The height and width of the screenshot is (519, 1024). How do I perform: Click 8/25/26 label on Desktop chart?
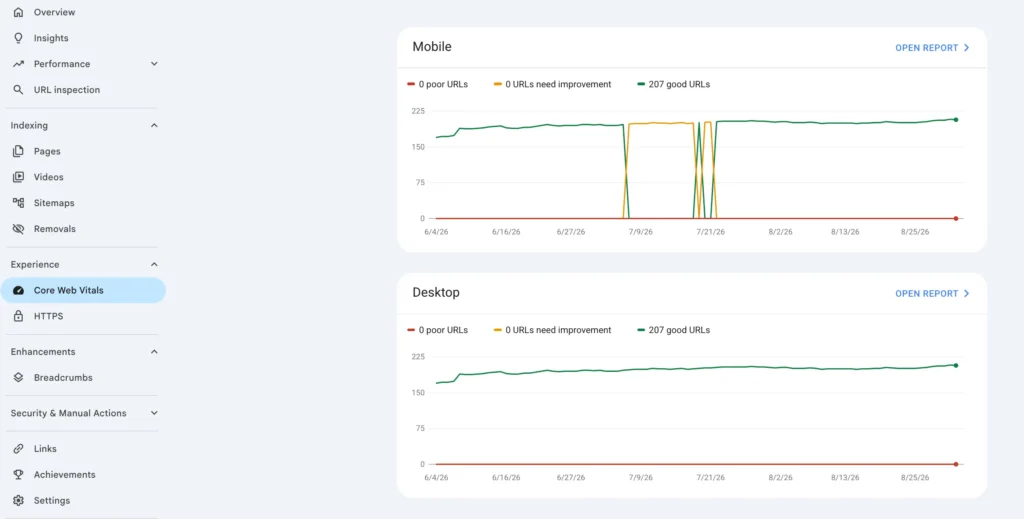pyautogui.click(x=915, y=478)
